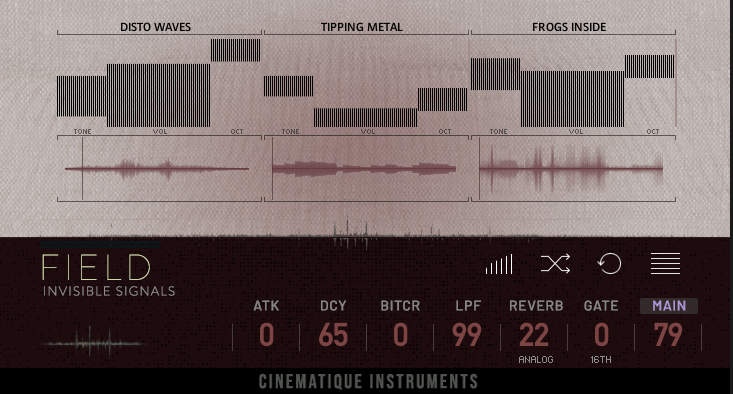This screenshot has width=733, height=394.
Task: Adjust the TIPPING METAL OCT bar
Action: (443, 100)
